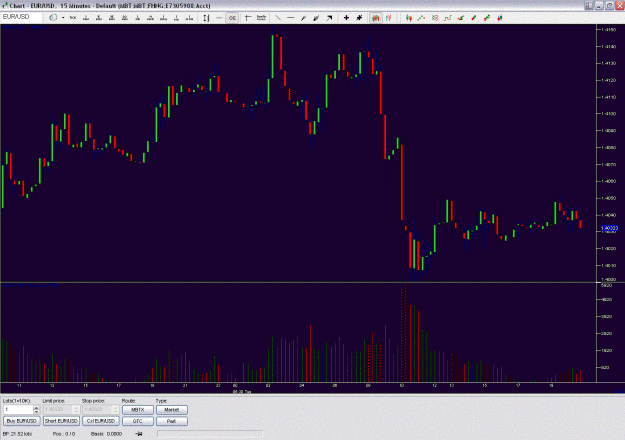Open the small arrow dropdown next to globe icon
The image size is (625, 440).
tap(63, 18)
